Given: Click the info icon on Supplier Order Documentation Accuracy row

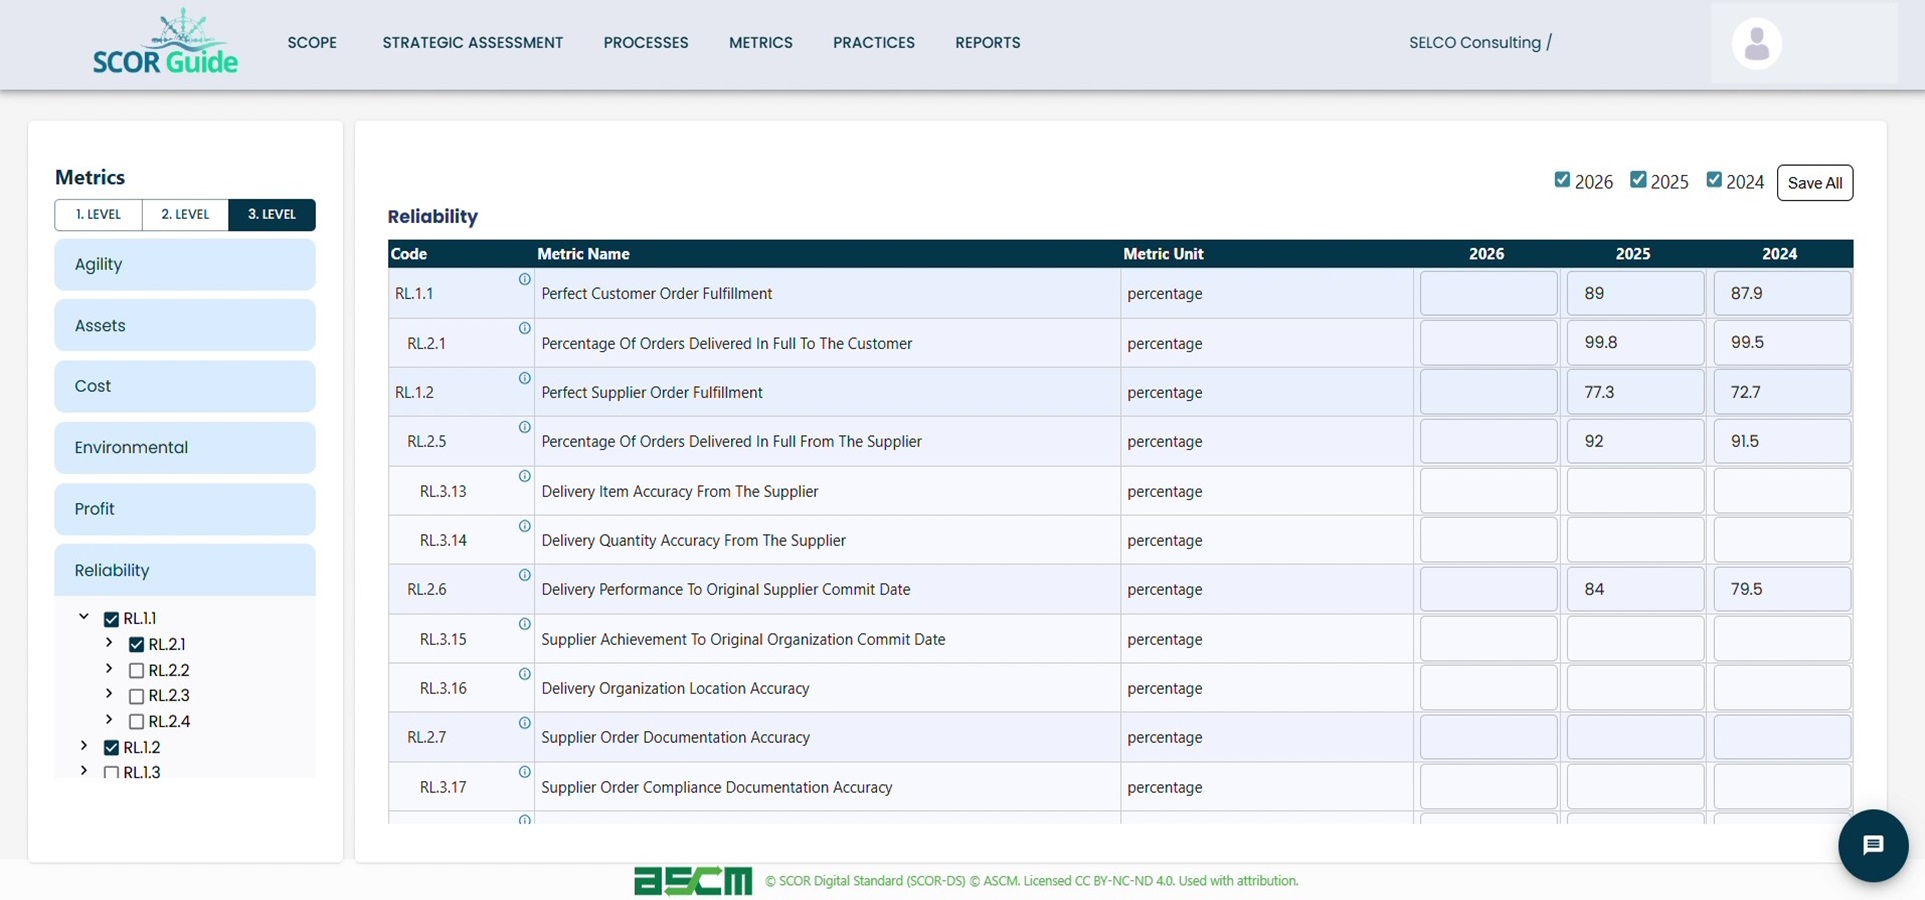Looking at the screenshot, I should point(524,723).
